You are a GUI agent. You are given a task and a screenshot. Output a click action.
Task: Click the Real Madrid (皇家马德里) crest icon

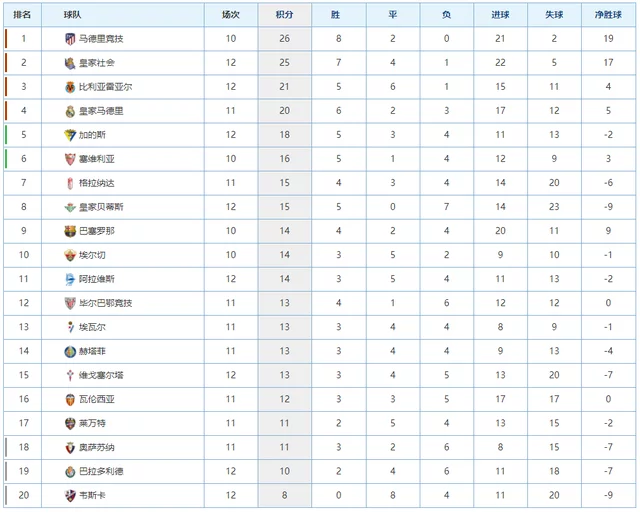(70, 111)
